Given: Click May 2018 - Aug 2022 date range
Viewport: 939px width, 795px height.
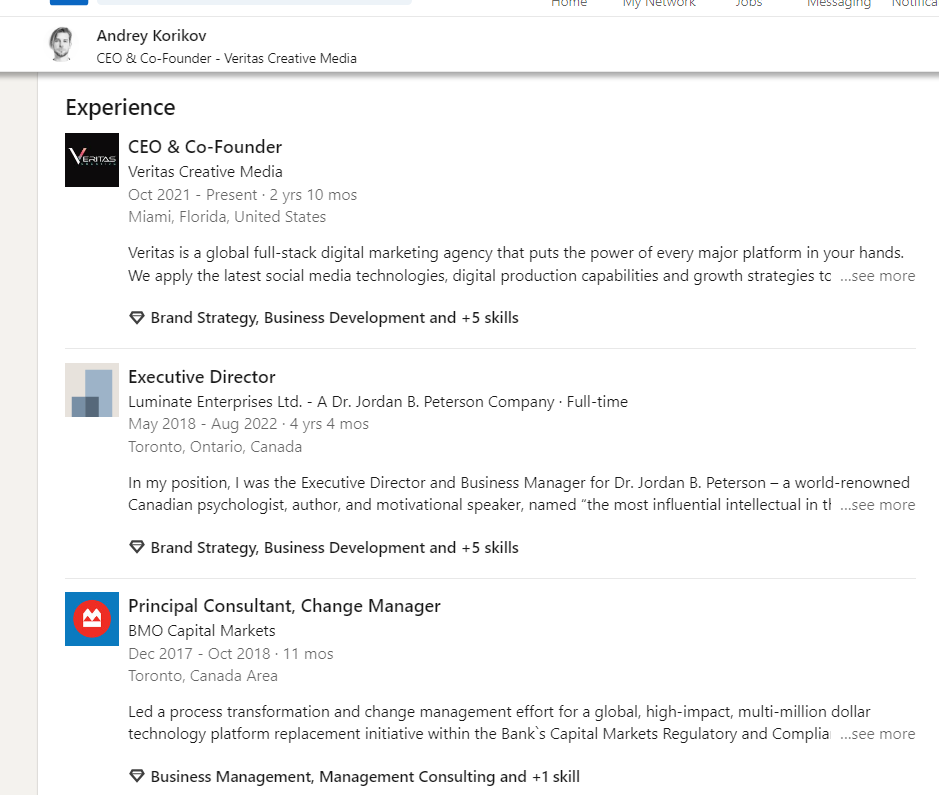Looking at the screenshot, I should pyautogui.click(x=249, y=424).
